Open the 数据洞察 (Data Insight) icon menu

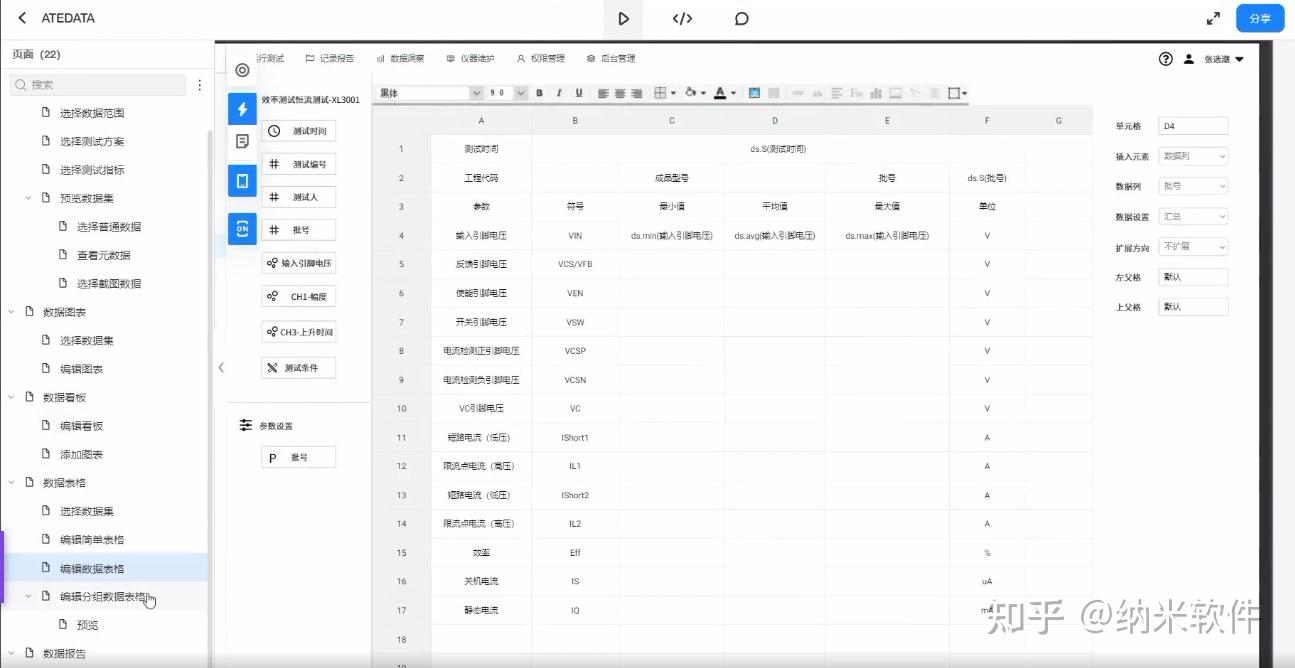pyautogui.click(x=379, y=57)
